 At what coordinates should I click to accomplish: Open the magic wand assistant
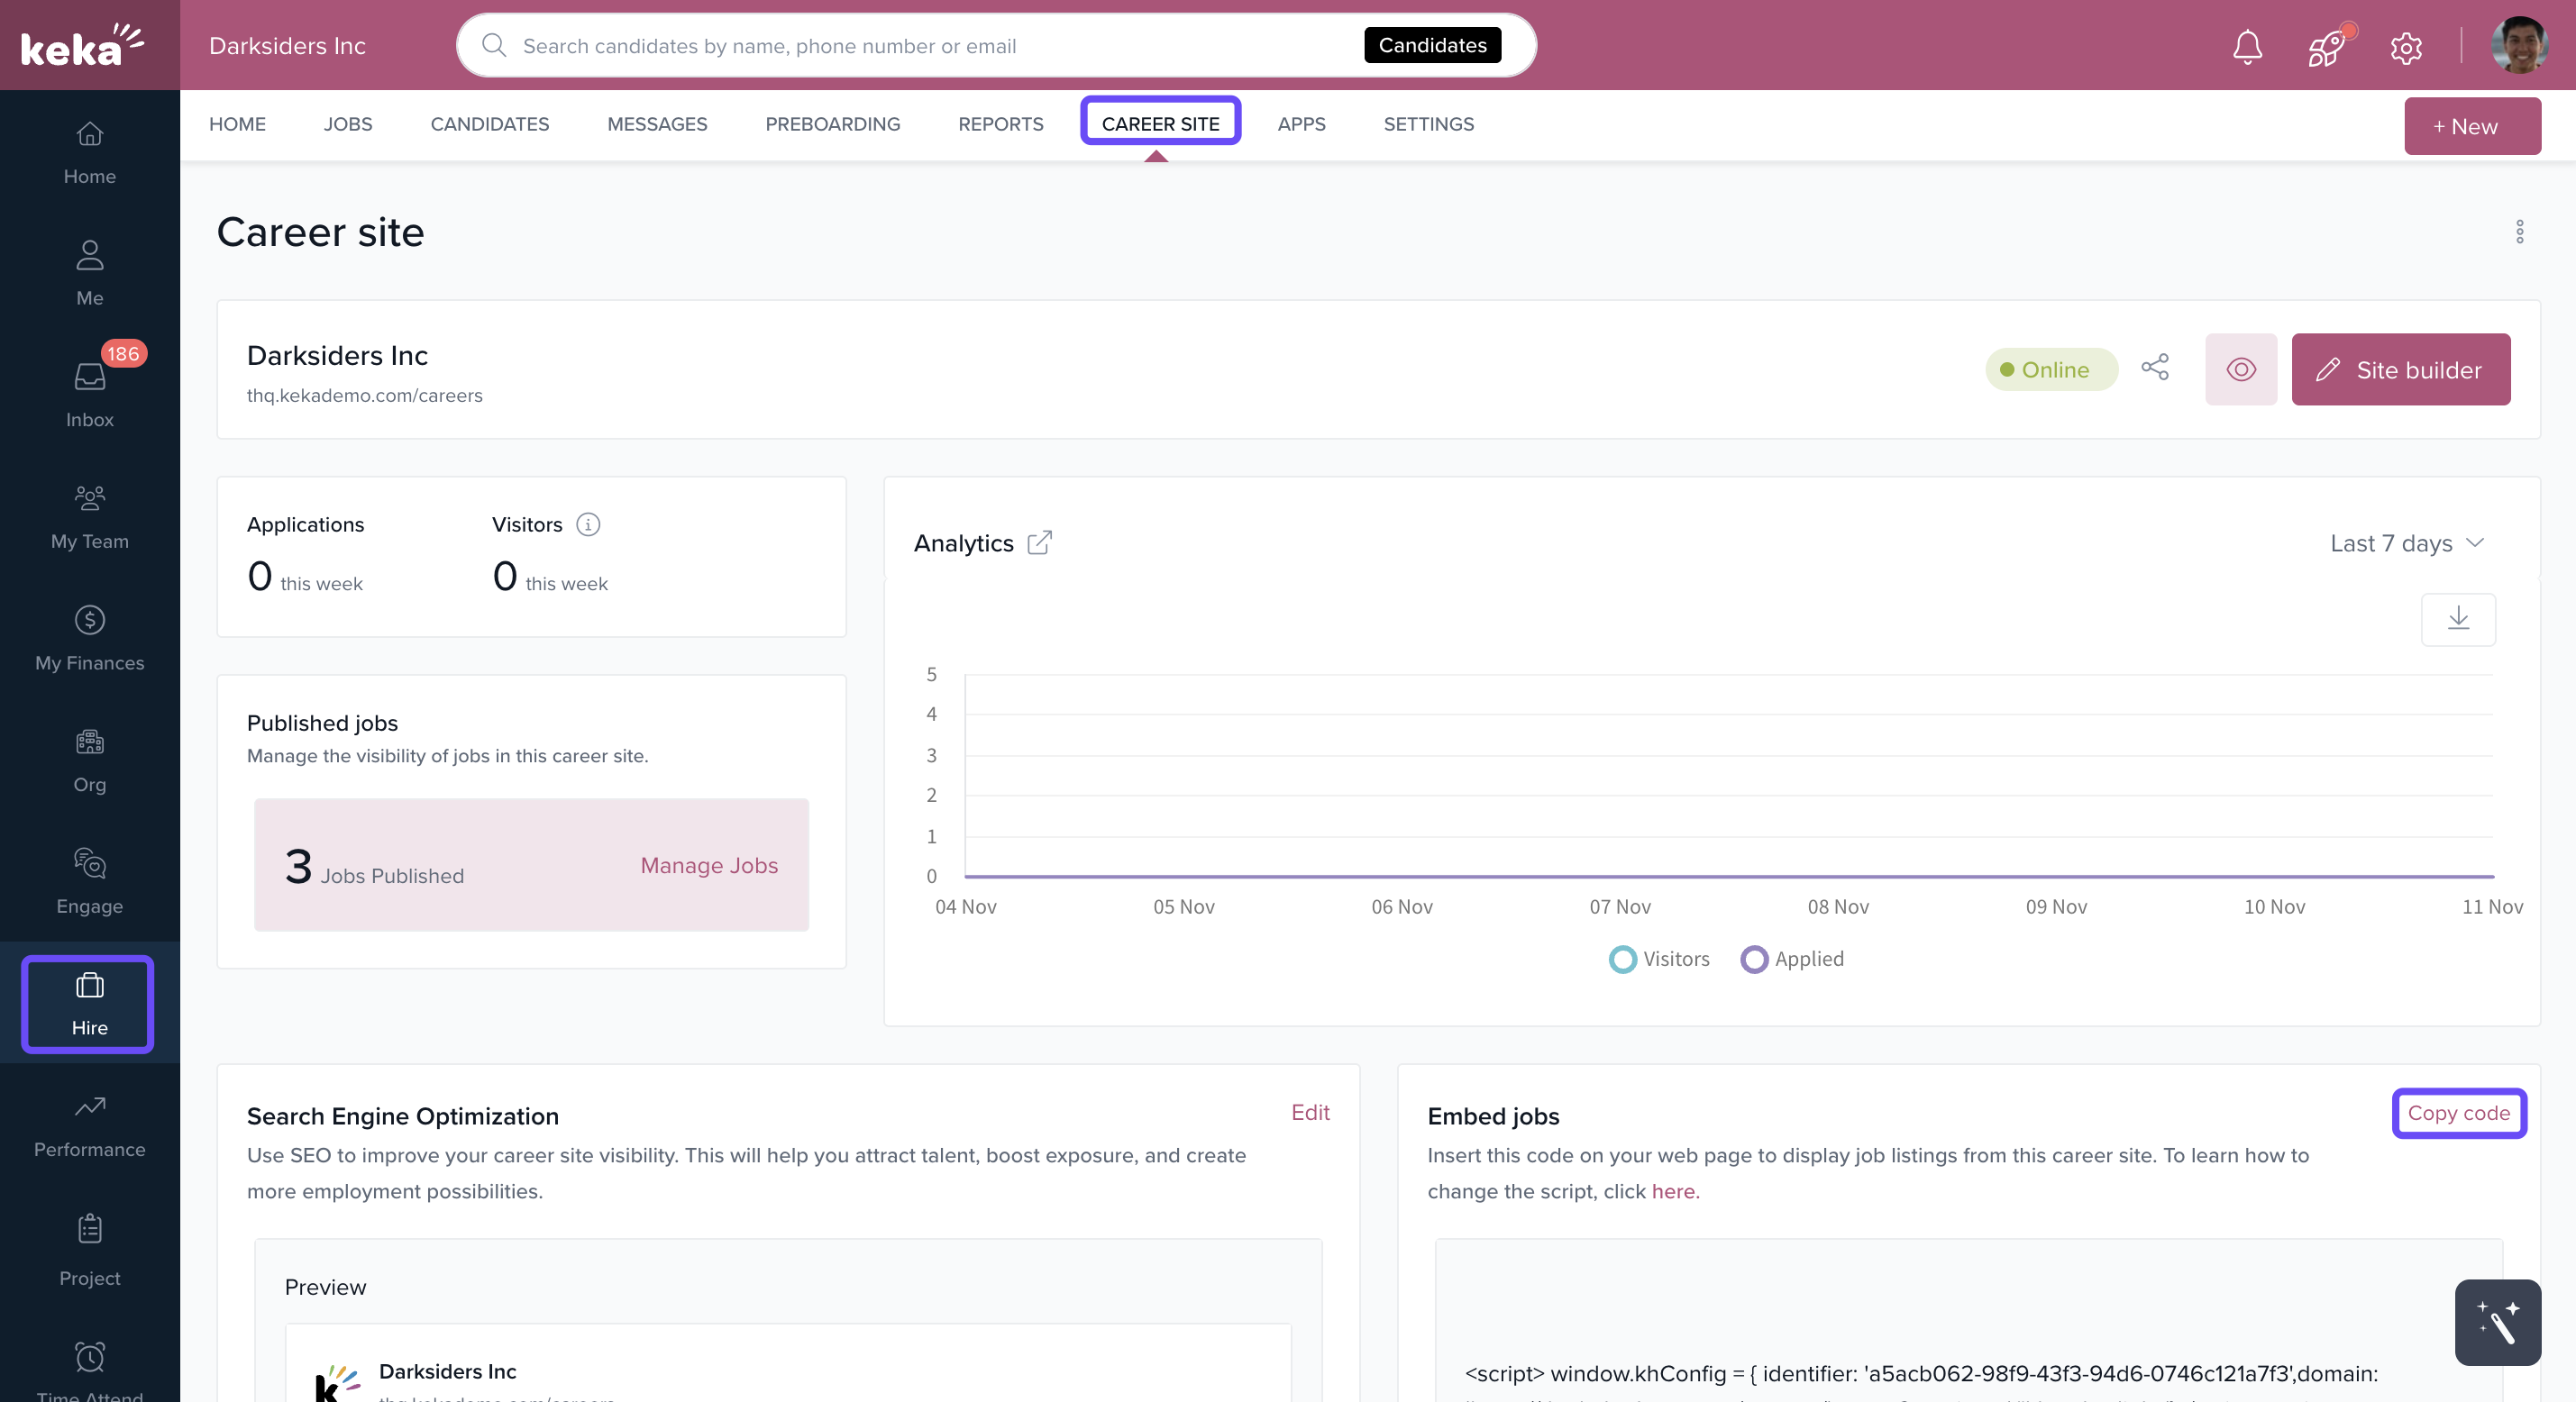pyautogui.click(x=2496, y=1322)
